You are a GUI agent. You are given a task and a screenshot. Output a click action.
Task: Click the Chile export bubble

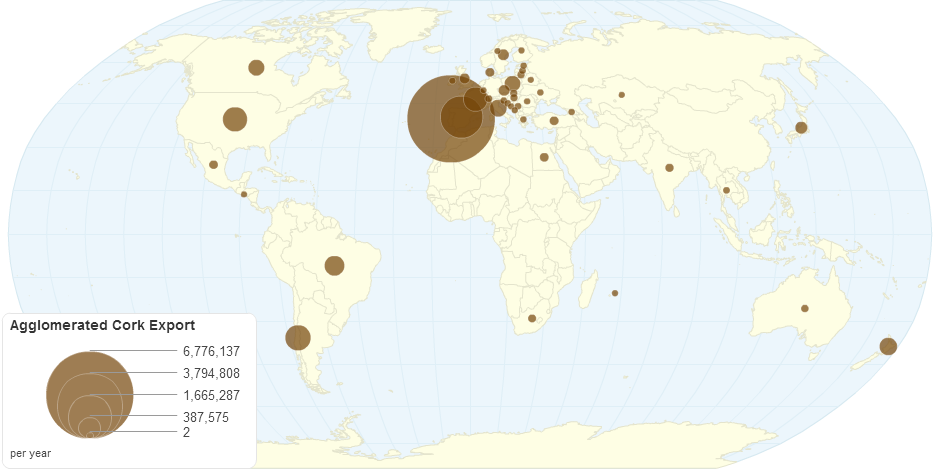[298, 338]
